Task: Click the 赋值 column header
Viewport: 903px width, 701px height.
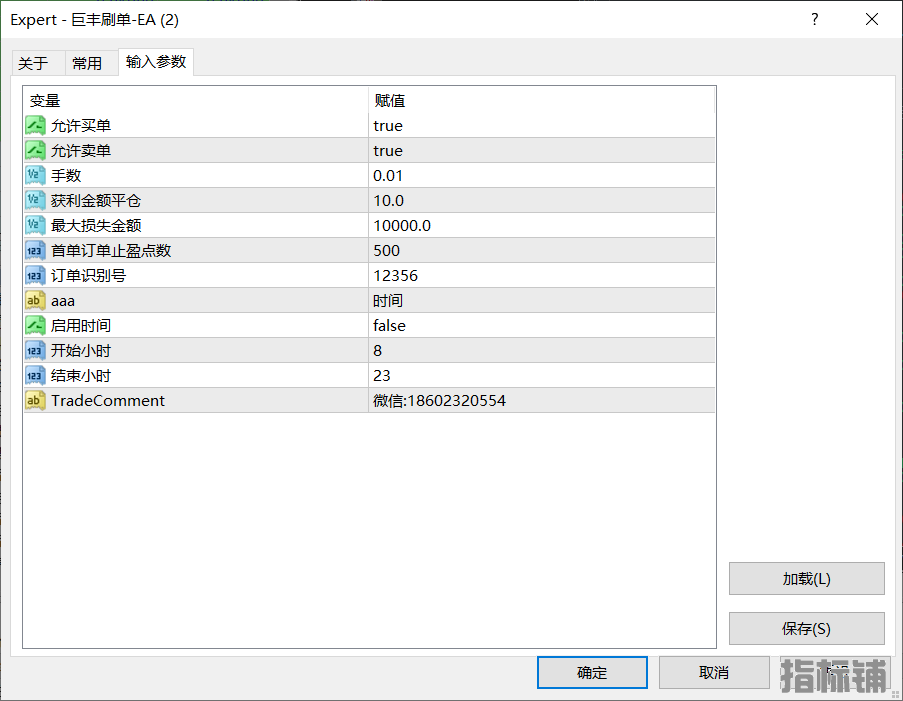Action: [x=542, y=100]
